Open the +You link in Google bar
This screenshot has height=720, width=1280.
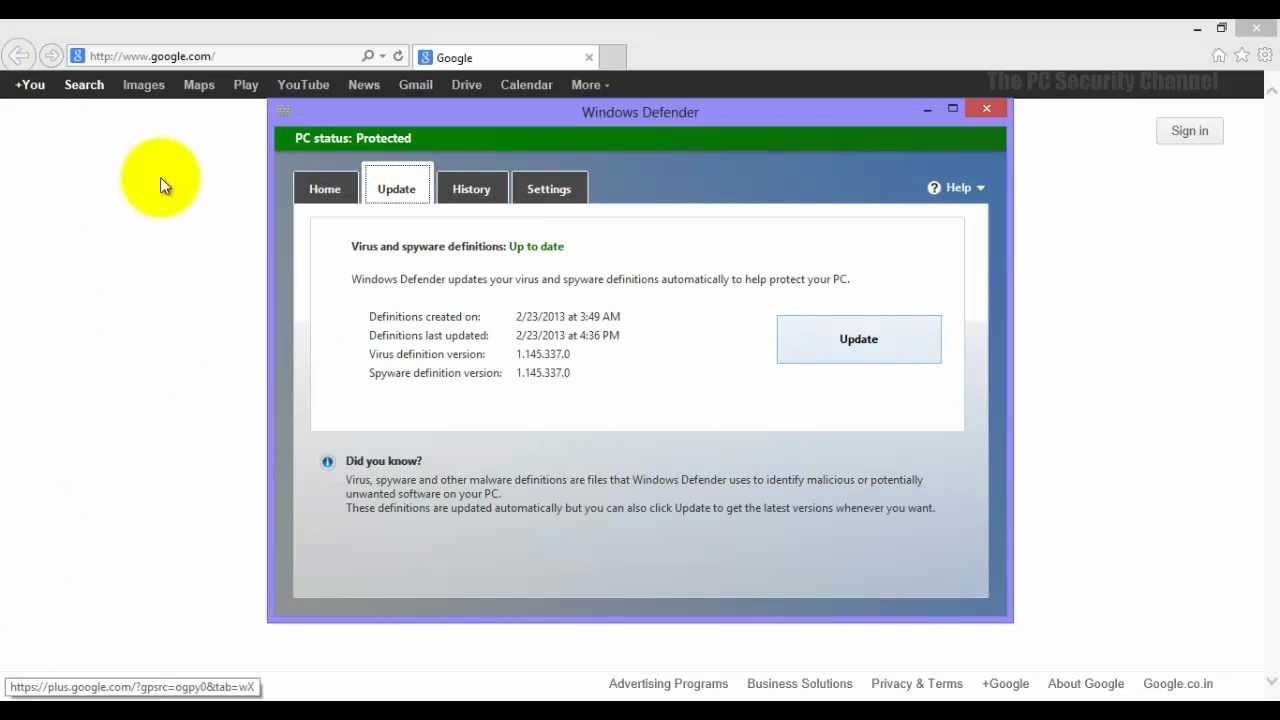(30, 85)
